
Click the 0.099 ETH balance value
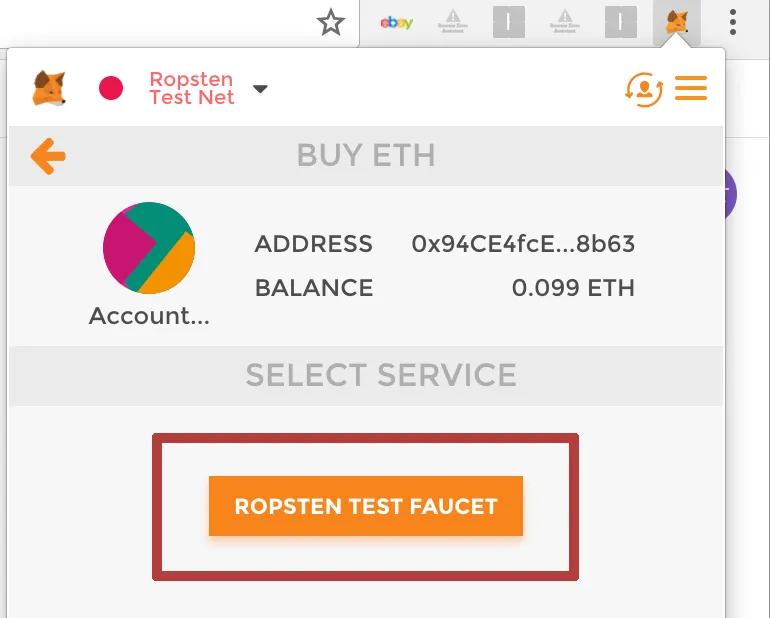click(573, 288)
